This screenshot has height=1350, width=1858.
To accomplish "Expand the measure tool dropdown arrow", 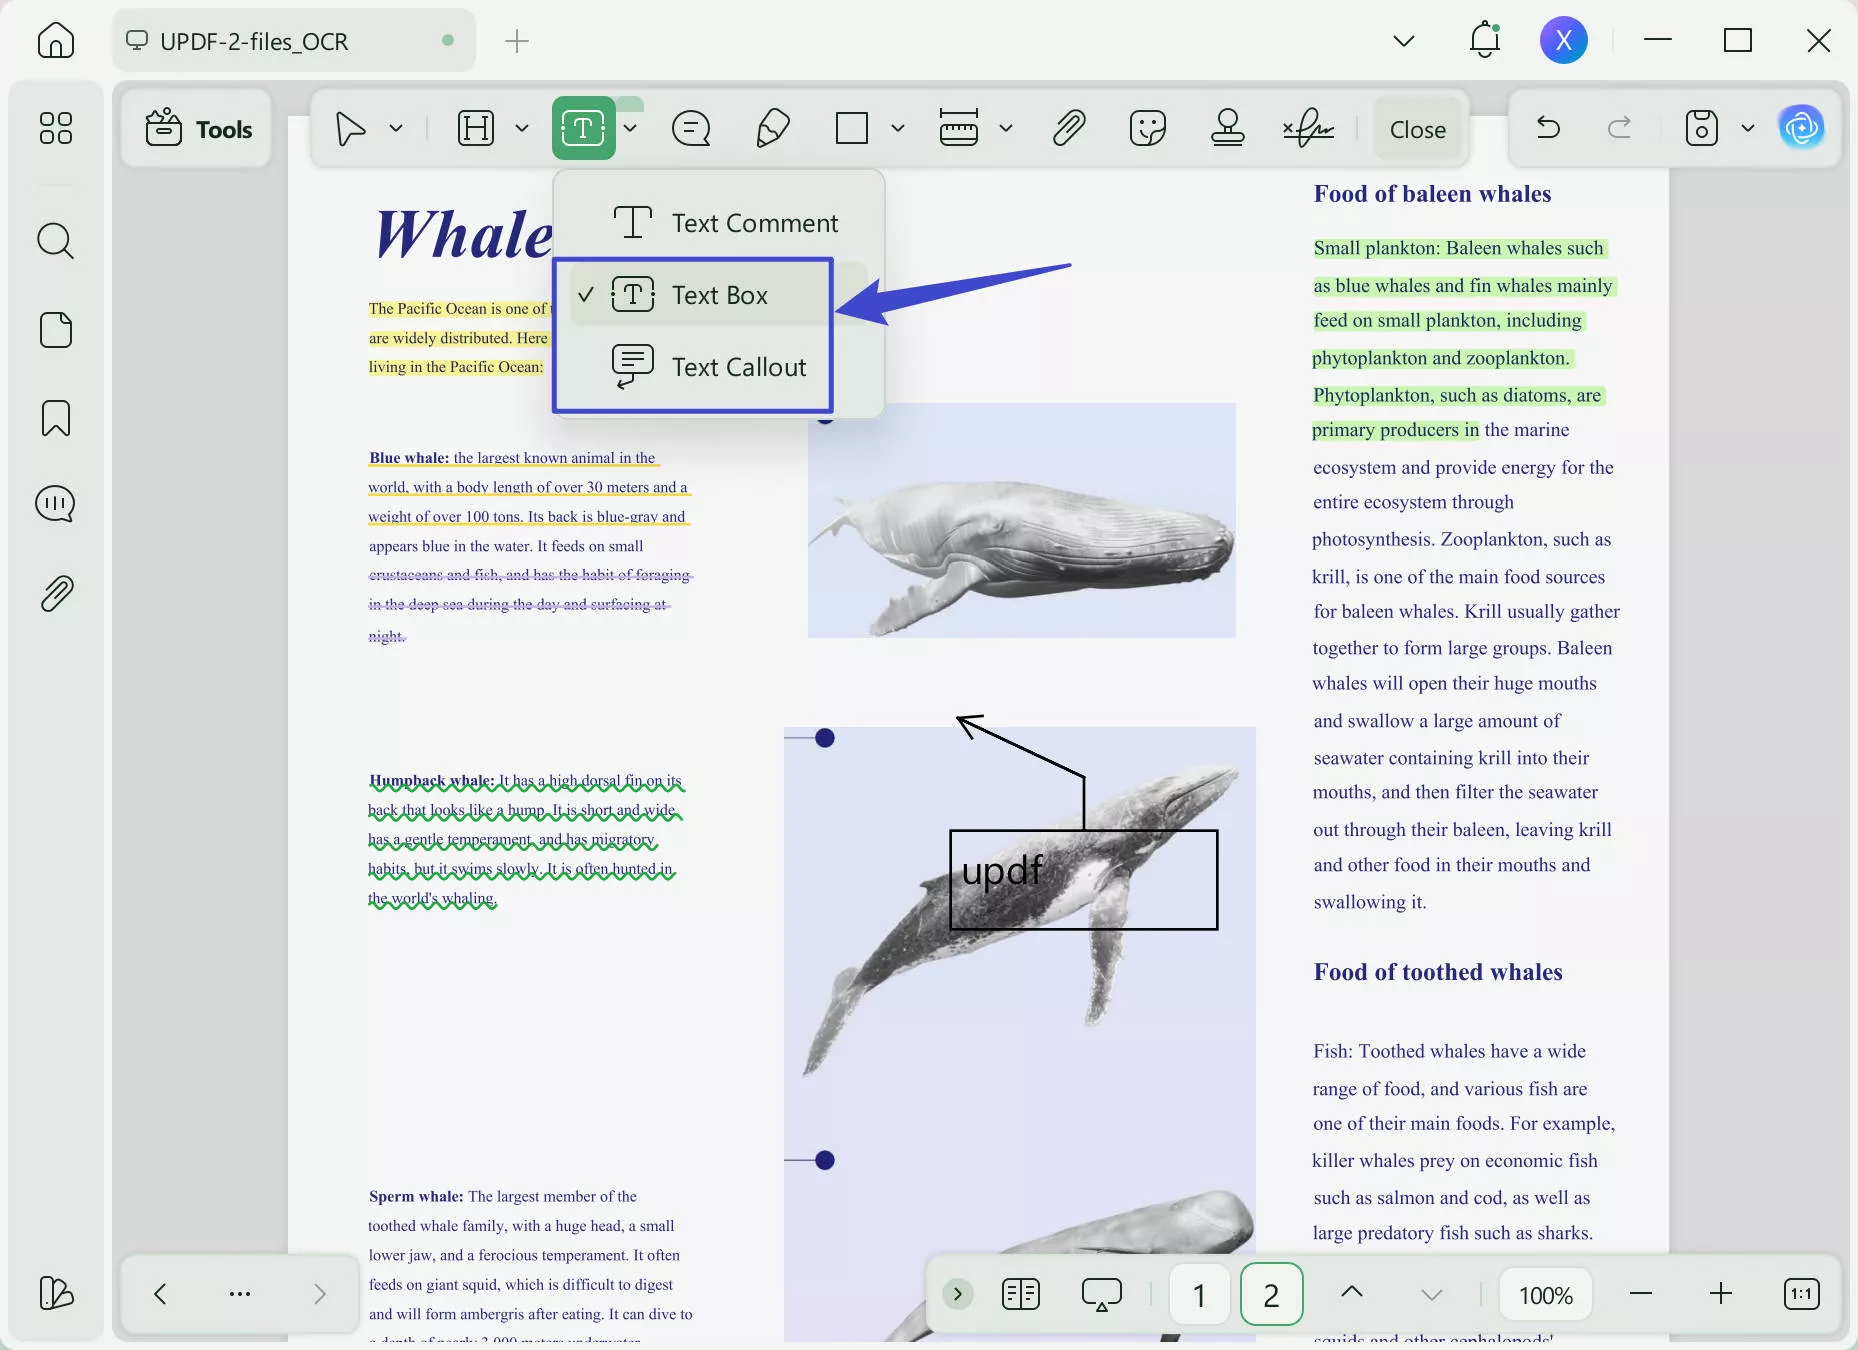I will point(1006,128).
